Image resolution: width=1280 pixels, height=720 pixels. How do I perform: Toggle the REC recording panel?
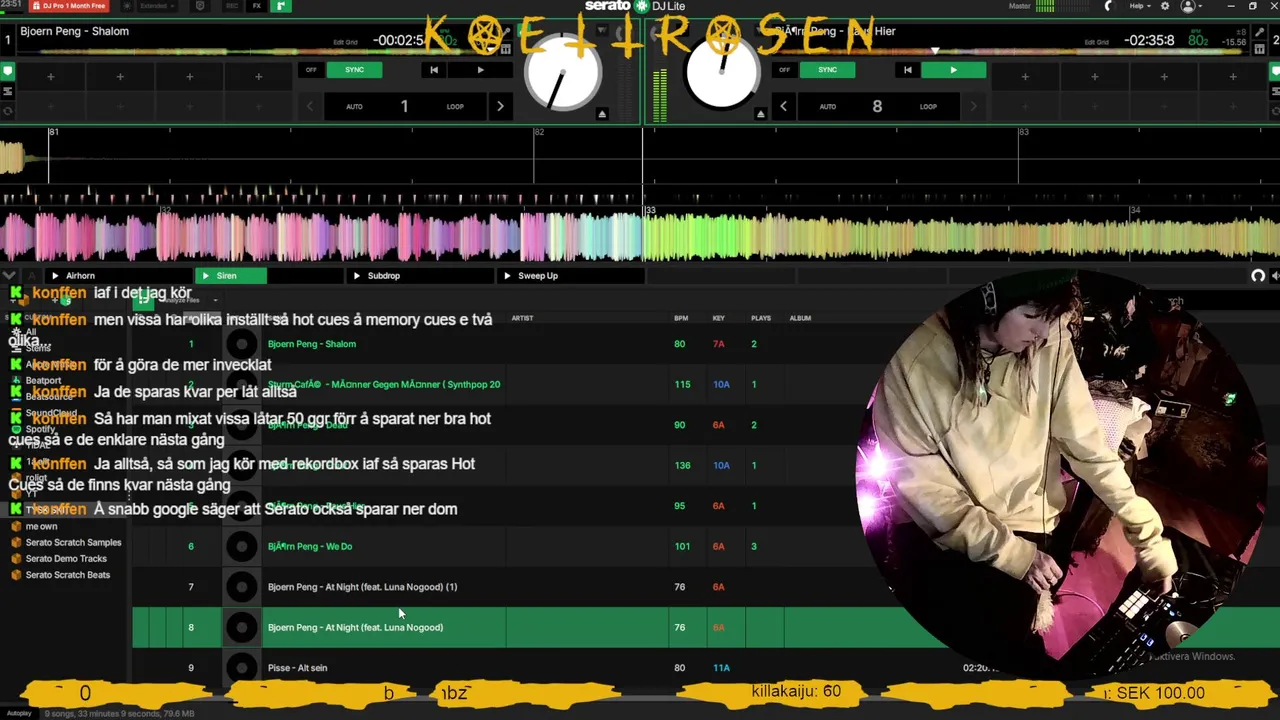(x=232, y=6)
